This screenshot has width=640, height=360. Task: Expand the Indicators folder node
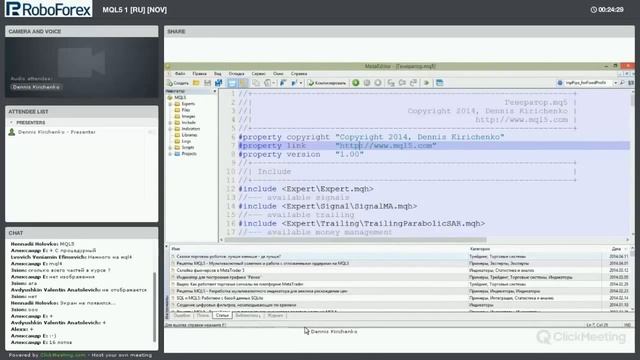pyautogui.click(x=170, y=129)
